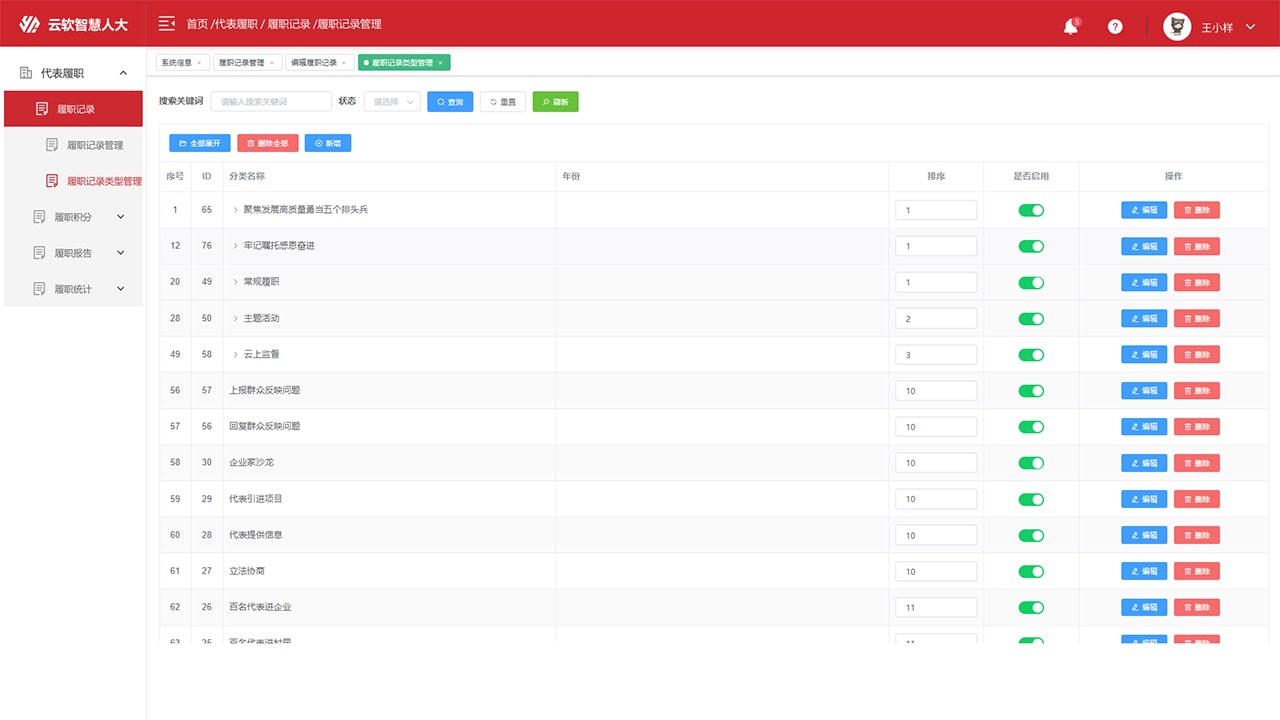
Task: Select 履职记录管理 in the sidebar
Action: (x=95, y=145)
